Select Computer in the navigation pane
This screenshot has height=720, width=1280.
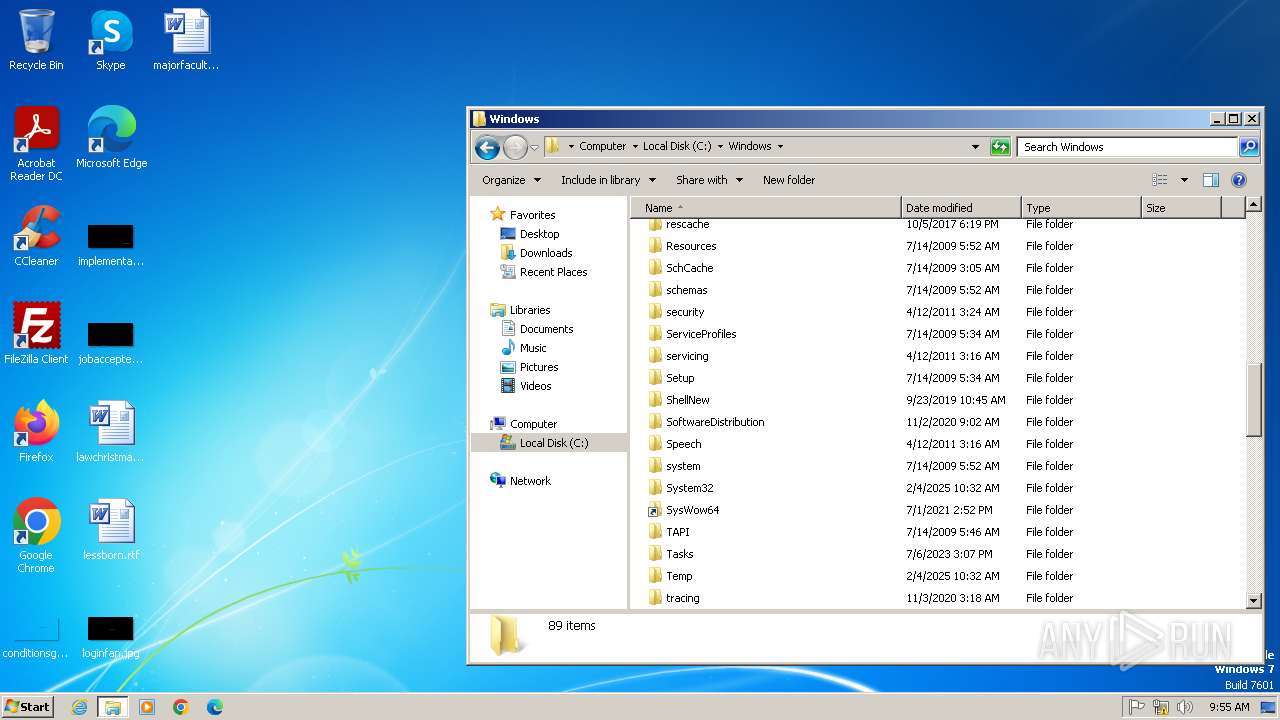tap(533, 424)
